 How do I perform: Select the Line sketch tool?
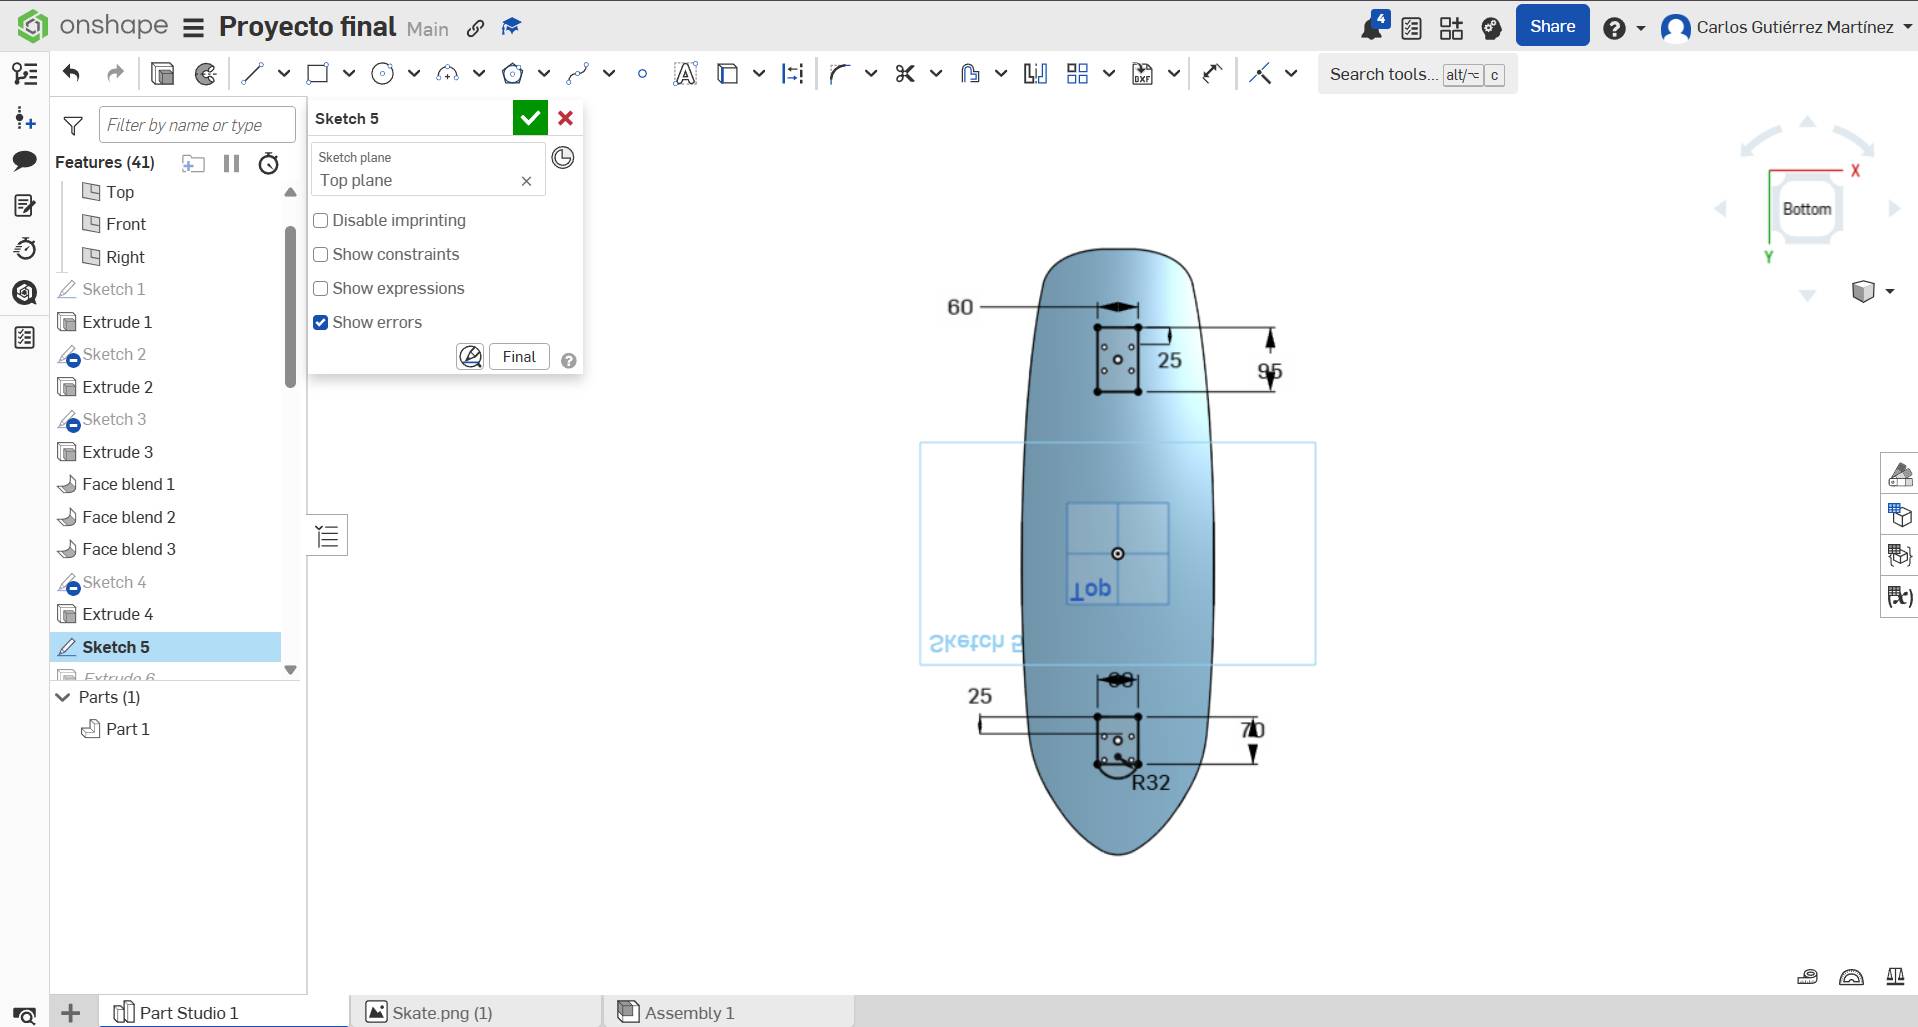253,73
